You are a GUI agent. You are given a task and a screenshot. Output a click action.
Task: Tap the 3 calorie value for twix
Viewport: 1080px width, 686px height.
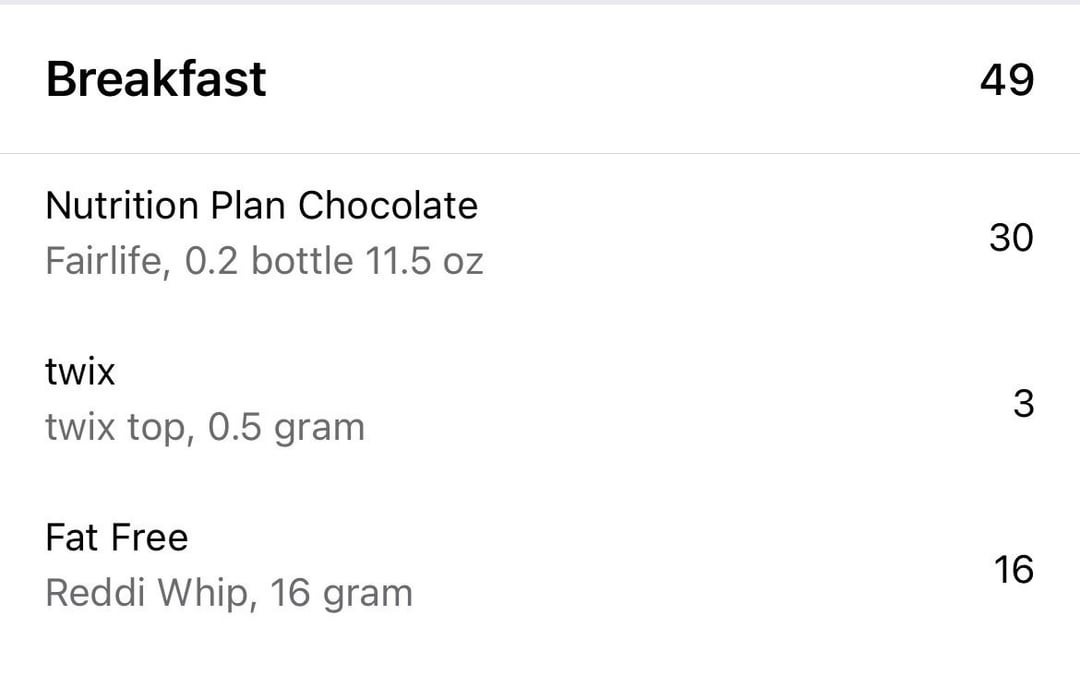[1024, 404]
